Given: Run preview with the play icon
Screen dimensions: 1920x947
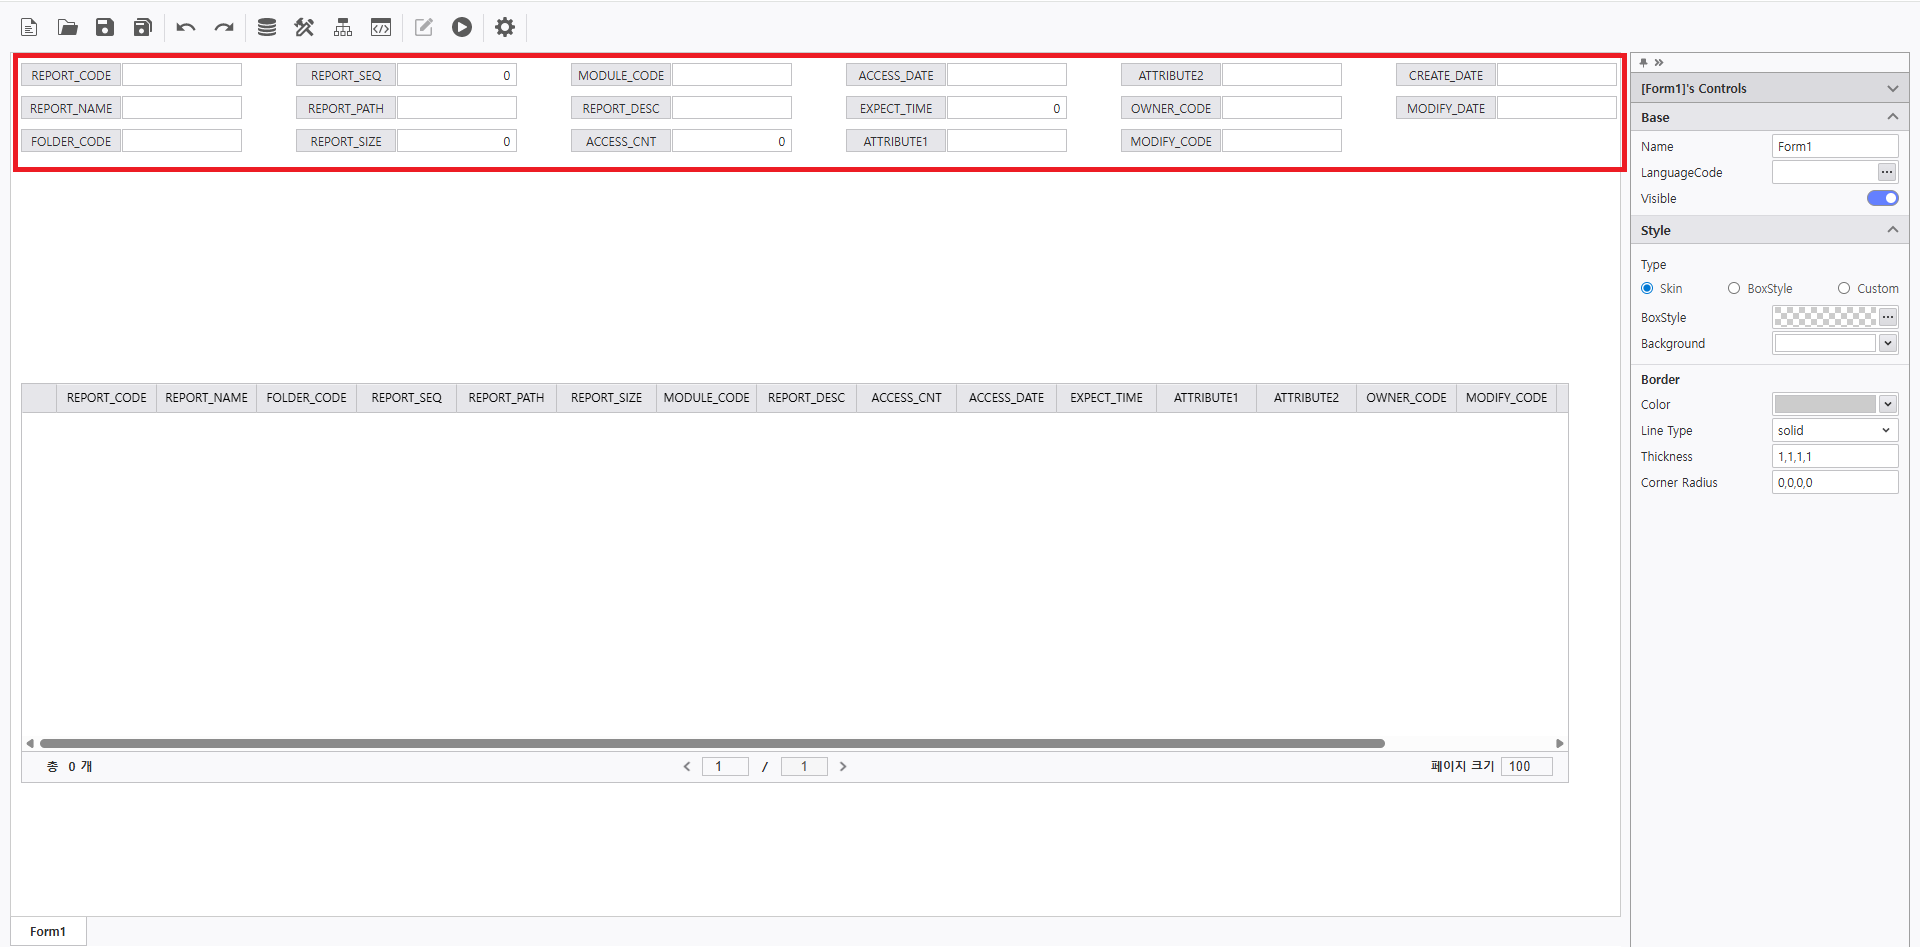Looking at the screenshot, I should (461, 27).
